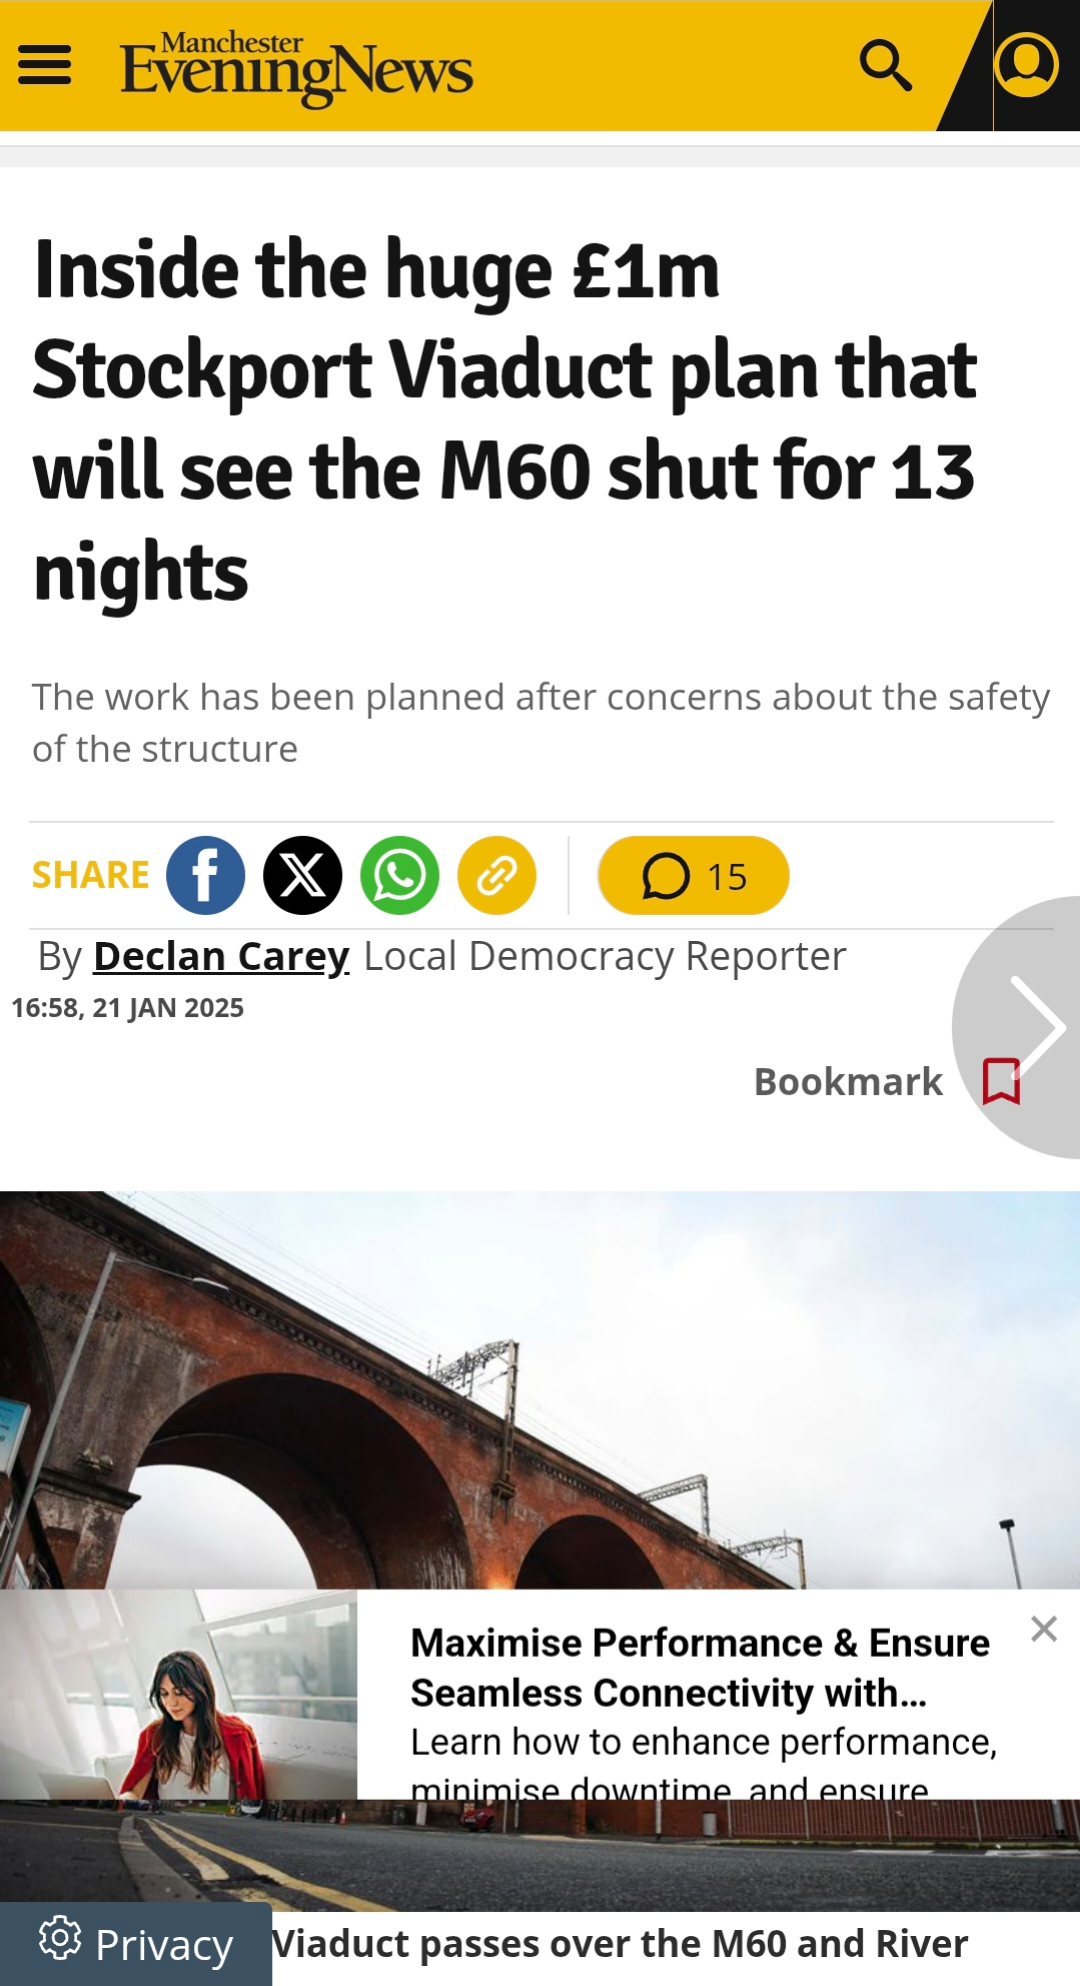Viewport: 1080px width, 1986px height.
Task: Close the advertisement banner
Action: tap(1044, 1629)
